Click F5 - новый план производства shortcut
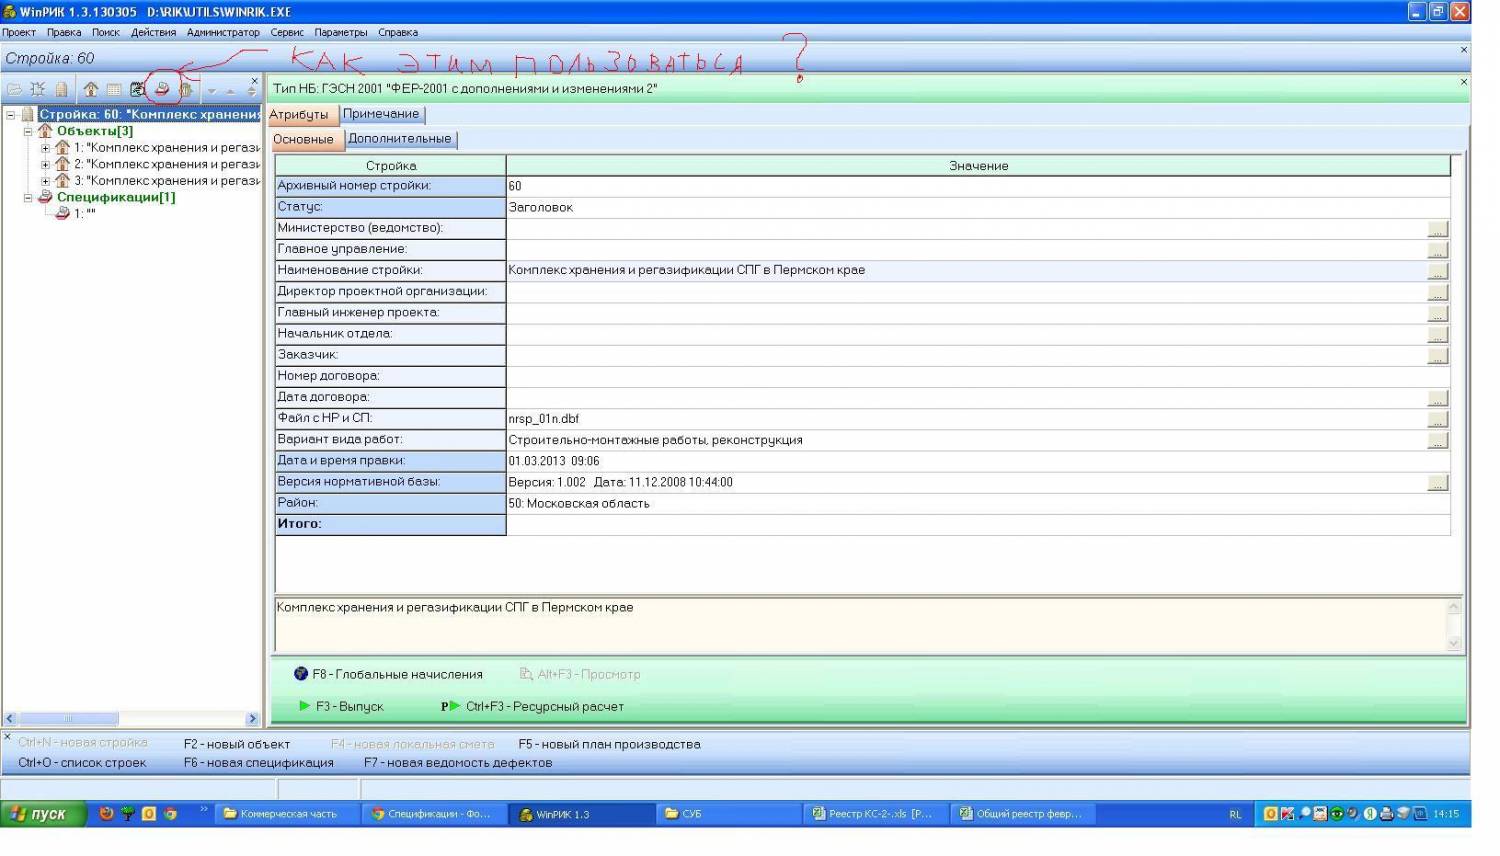 pos(609,744)
